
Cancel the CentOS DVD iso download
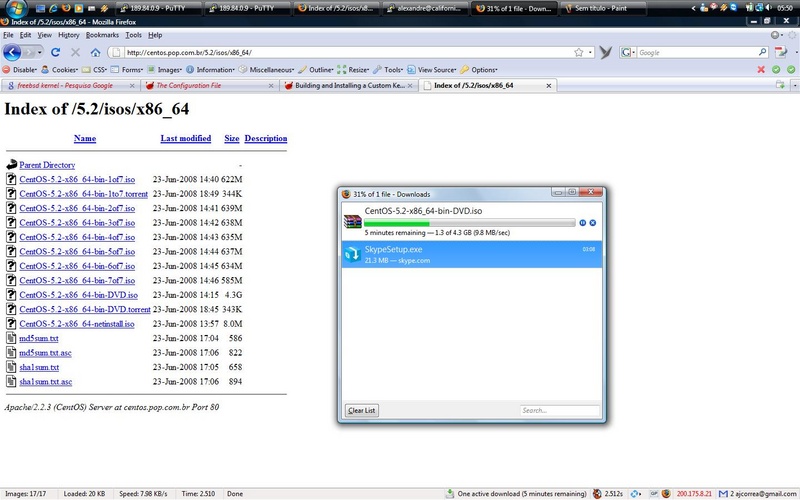[593, 223]
